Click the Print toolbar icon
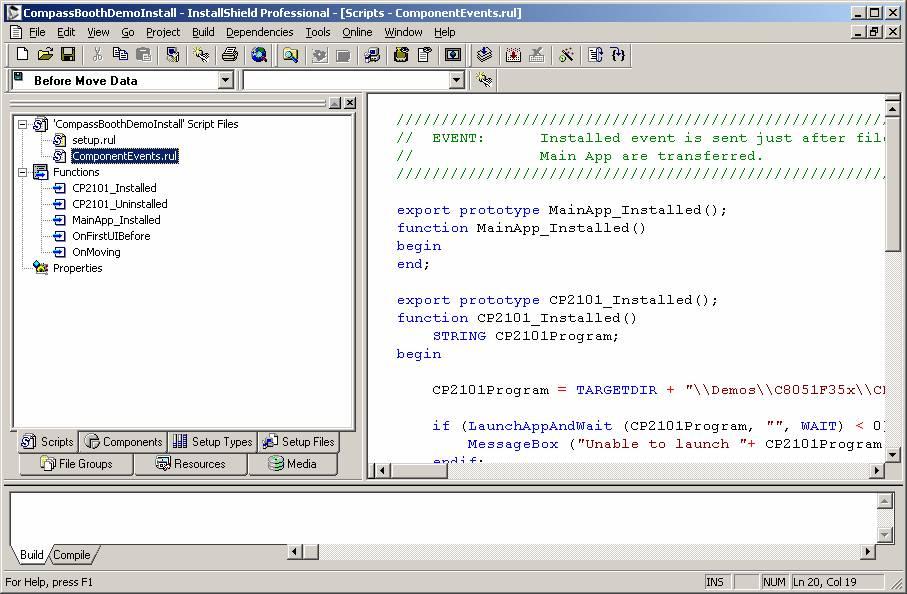Image resolution: width=907 pixels, height=594 pixels. pos(229,55)
